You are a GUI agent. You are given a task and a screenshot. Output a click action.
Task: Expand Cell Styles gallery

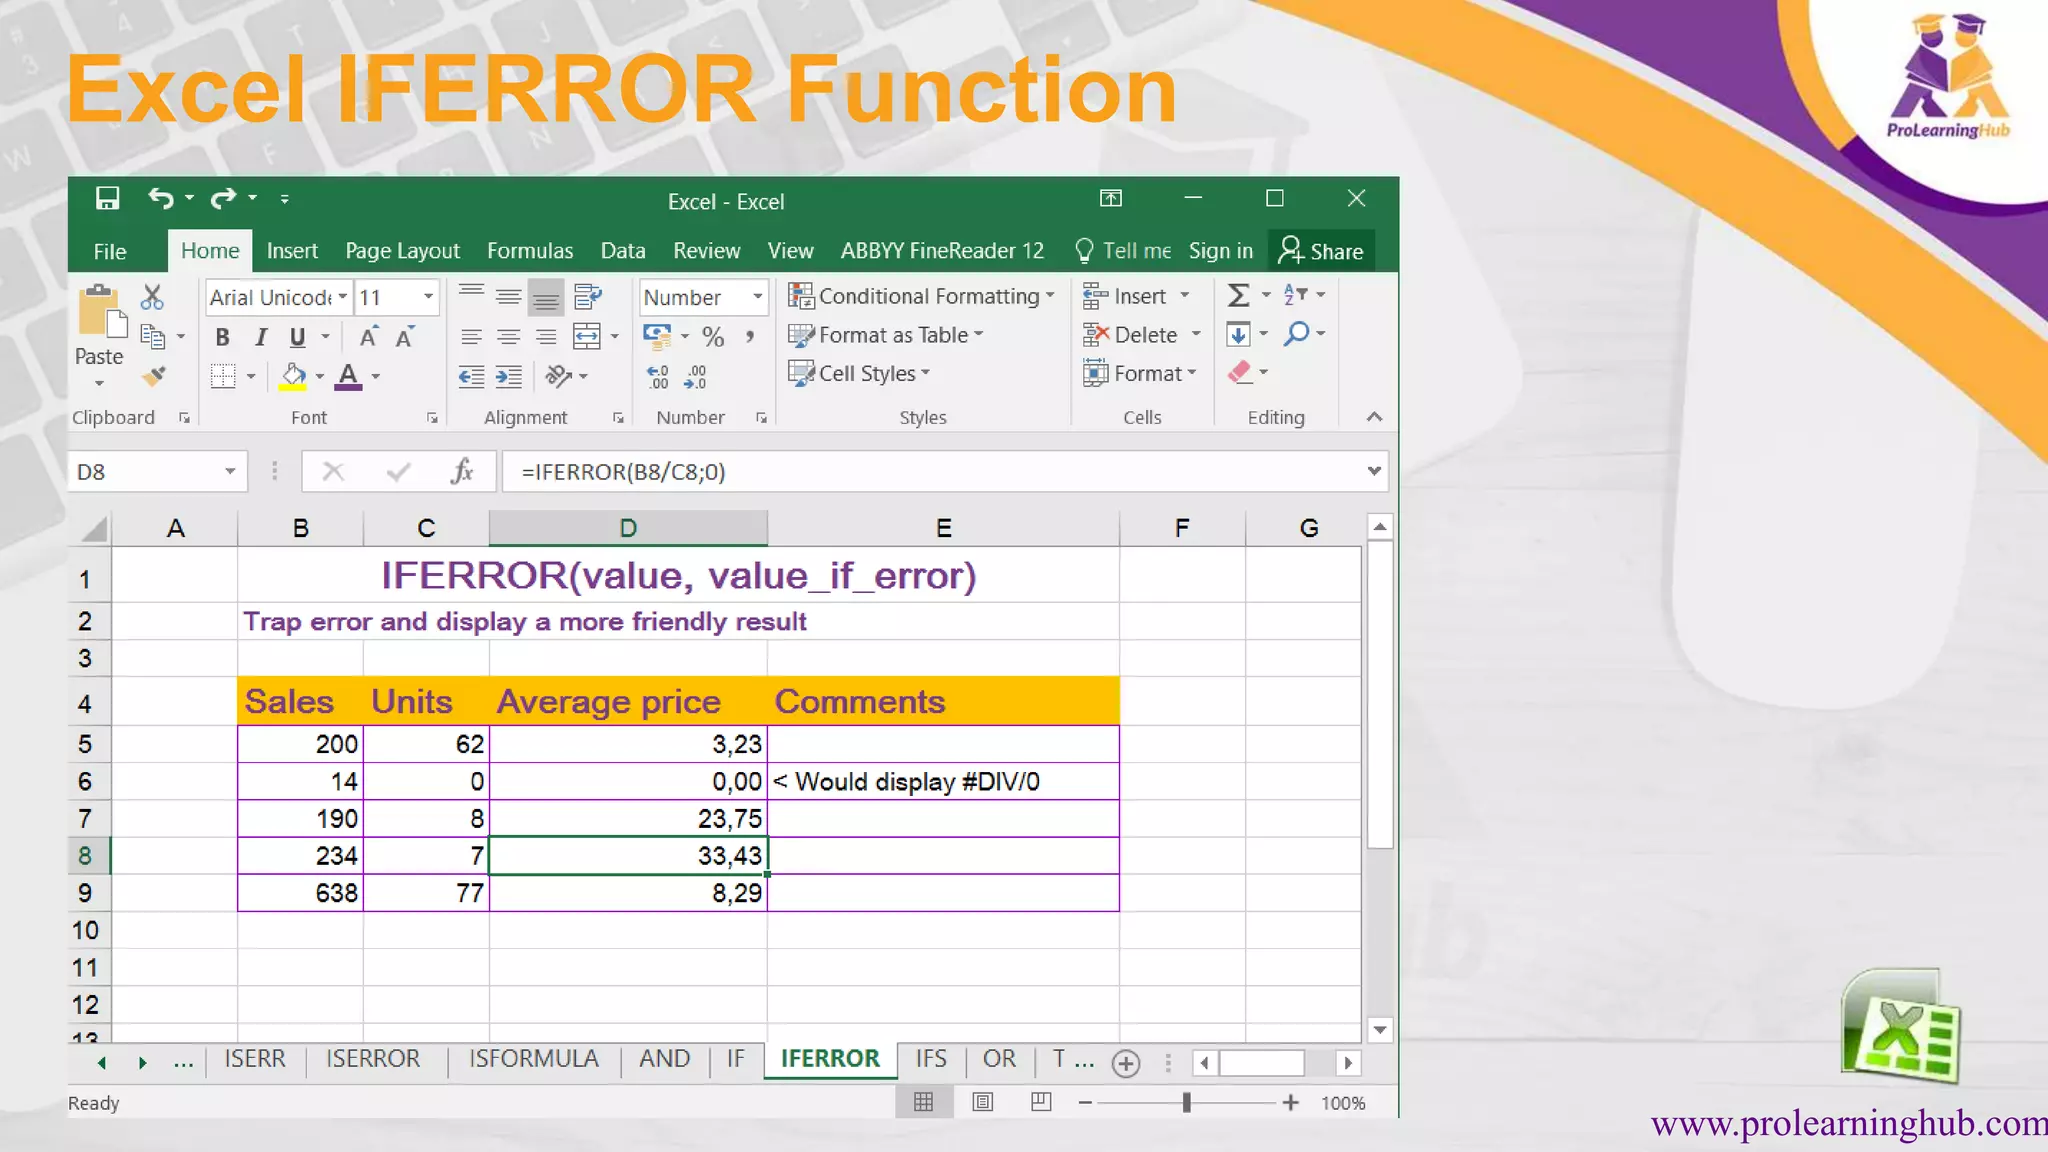tap(859, 373)
